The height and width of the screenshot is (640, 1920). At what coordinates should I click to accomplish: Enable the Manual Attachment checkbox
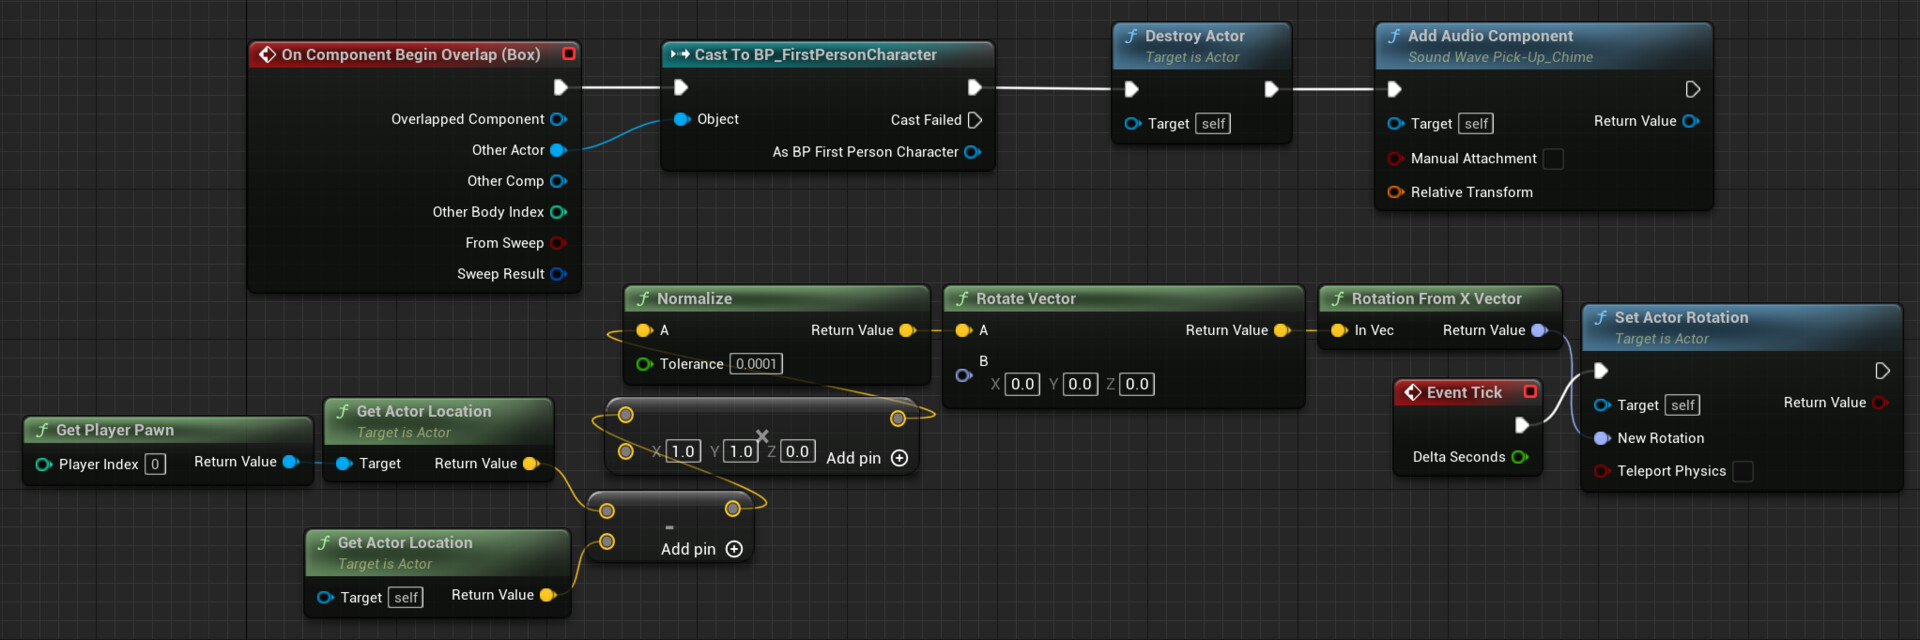pos(1553,159)
